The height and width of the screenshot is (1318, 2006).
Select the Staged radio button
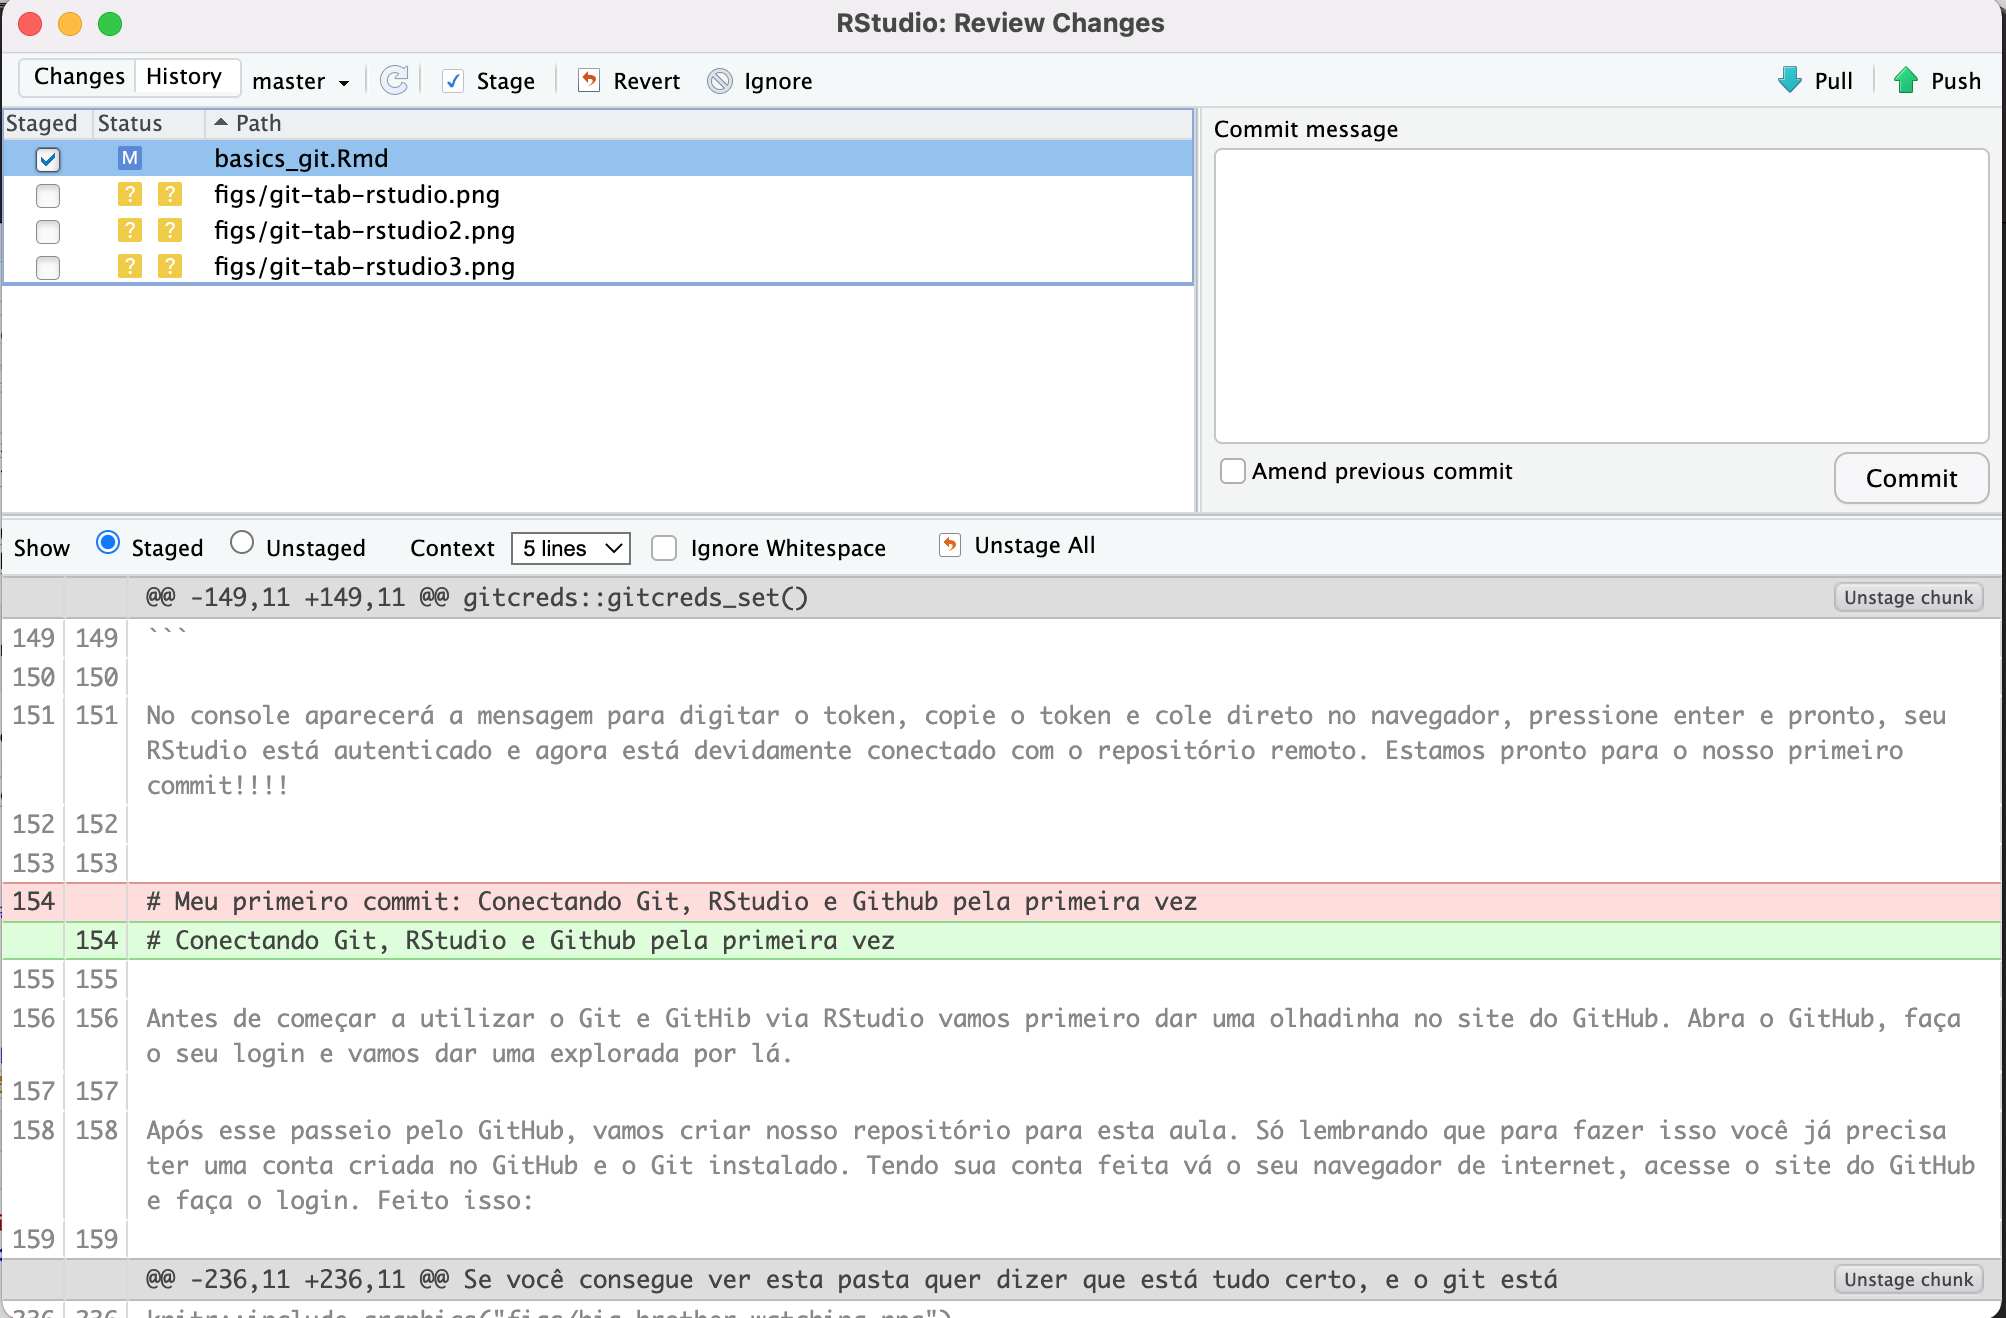[108, 543]
